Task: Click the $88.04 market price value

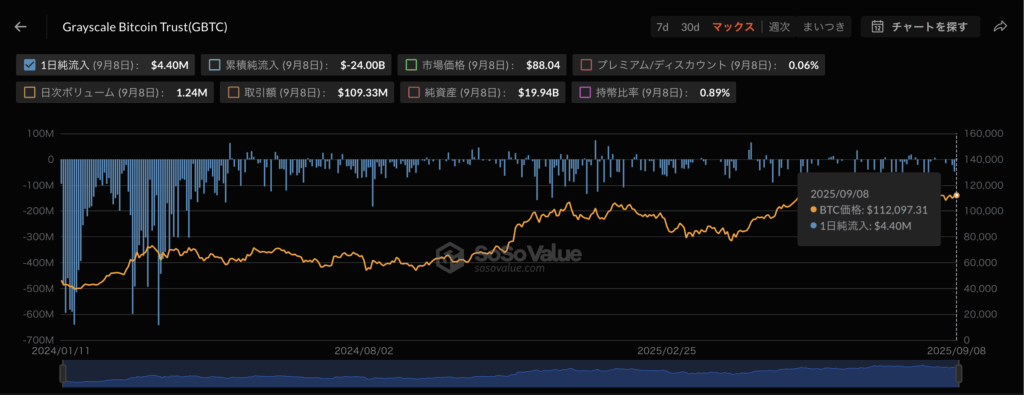Action: point(543,65)
